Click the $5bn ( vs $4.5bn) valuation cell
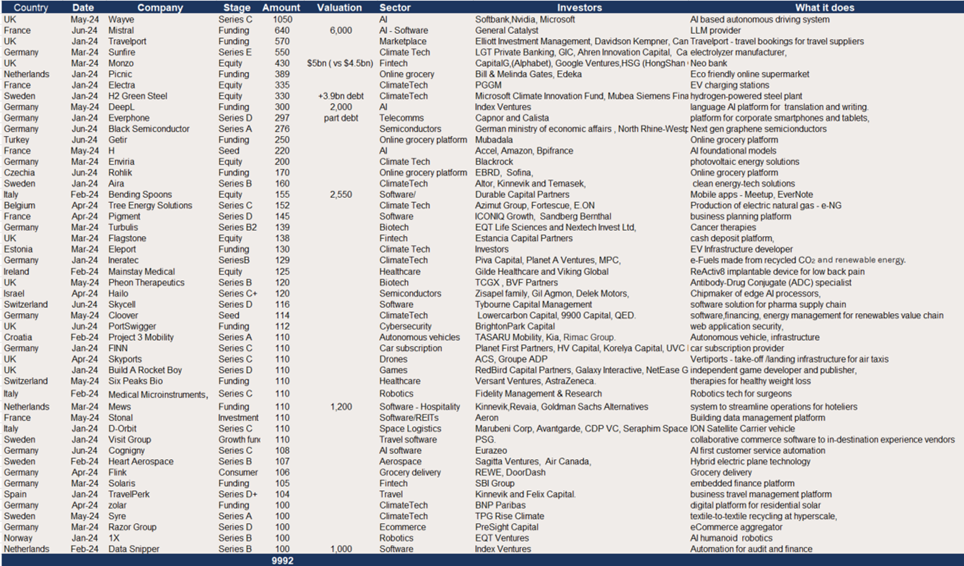The height and width of the screenshot is (566, 964). tap(340, 63)
